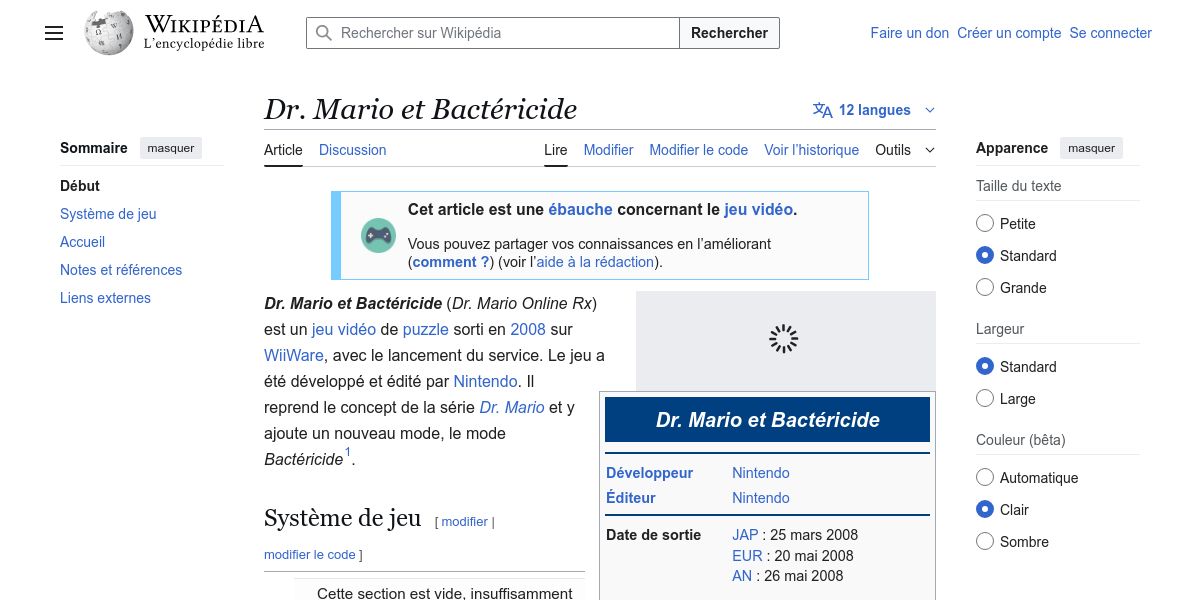
Task: Click the language translation icon
Action: (823, 110)
